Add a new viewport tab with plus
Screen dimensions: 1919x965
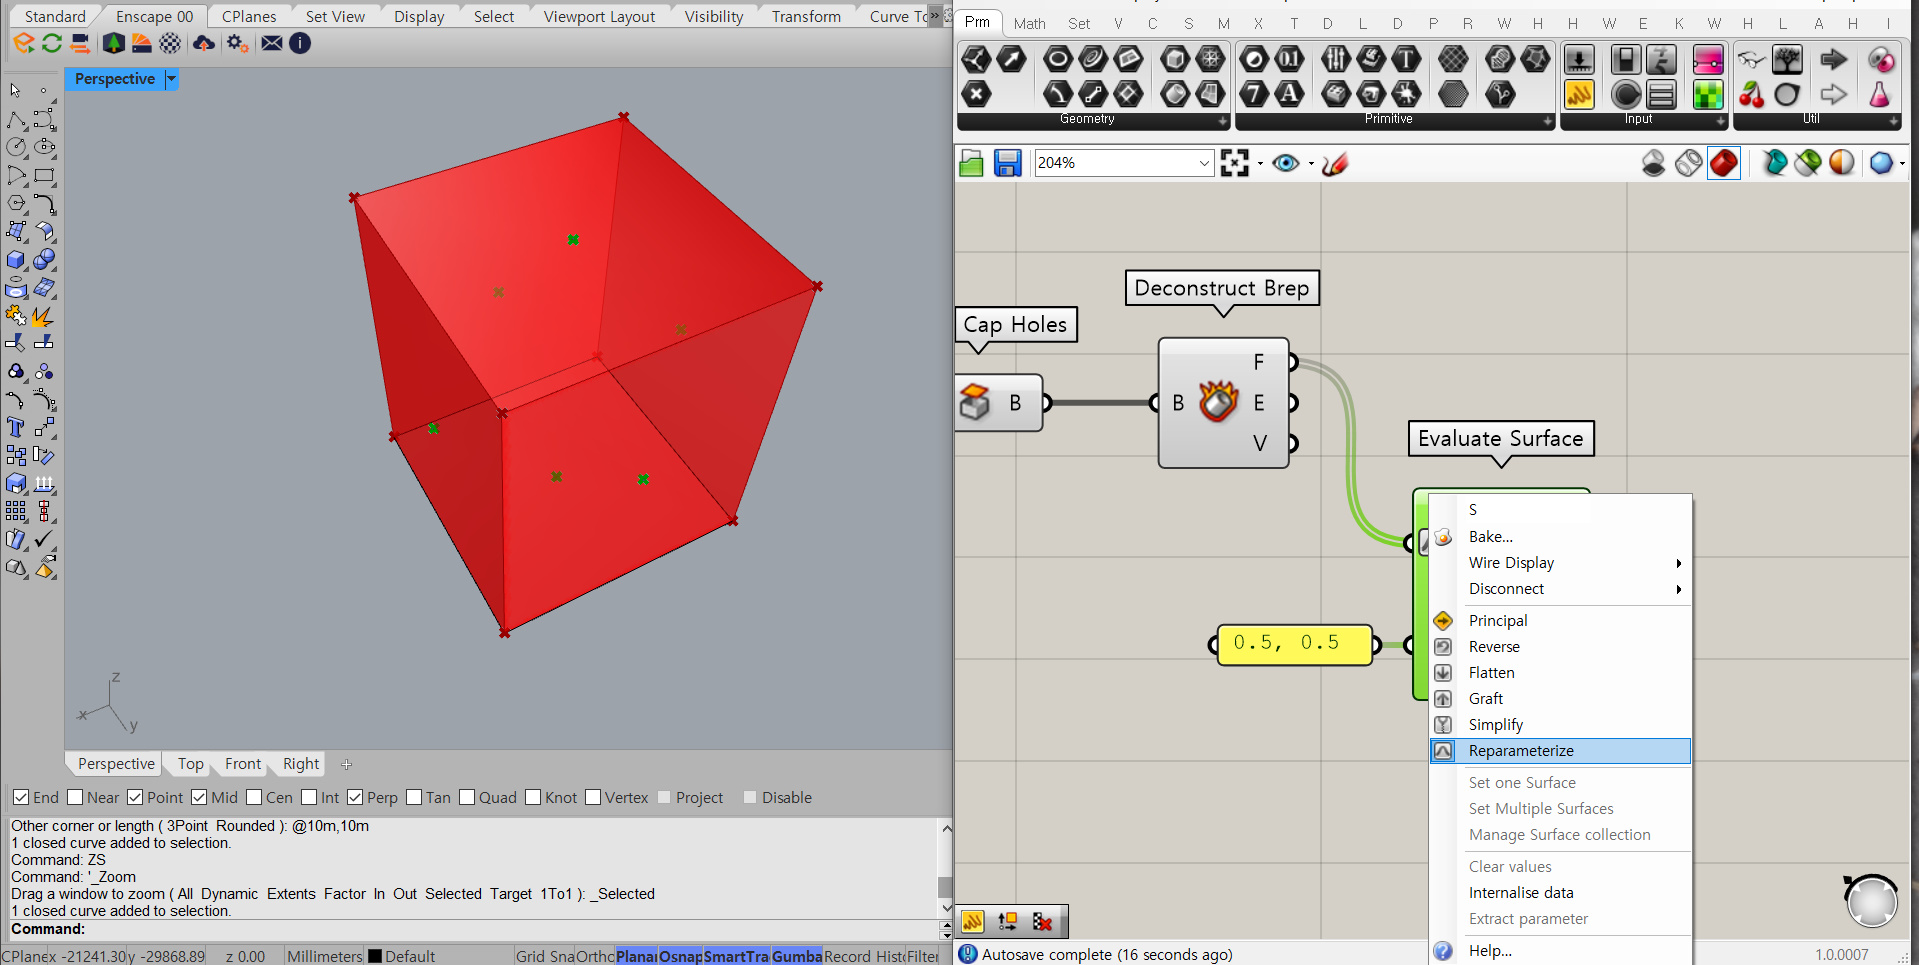[x=347, y=765]
